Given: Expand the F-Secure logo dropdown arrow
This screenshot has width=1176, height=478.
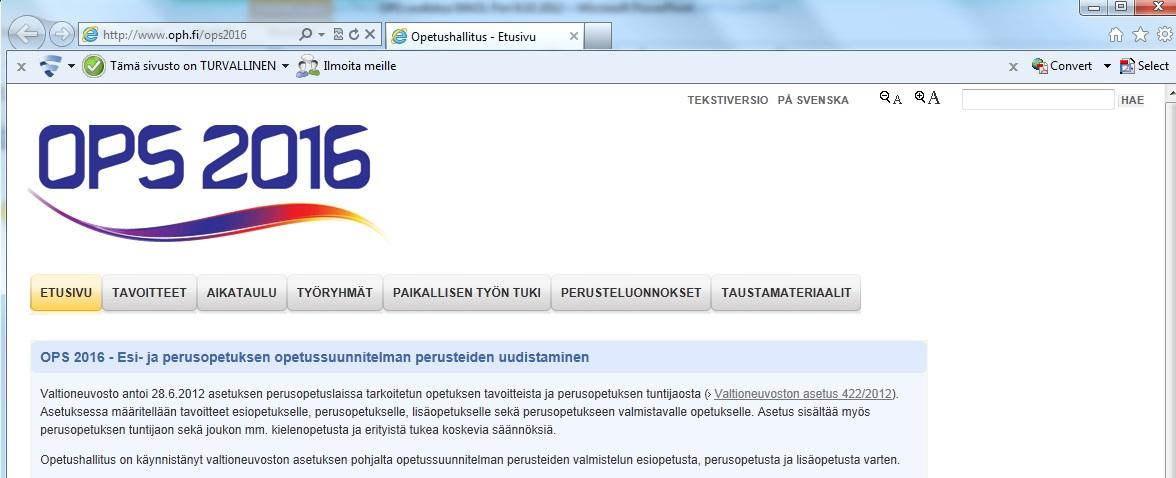Looking at the screenshot, I should point(71,66).
